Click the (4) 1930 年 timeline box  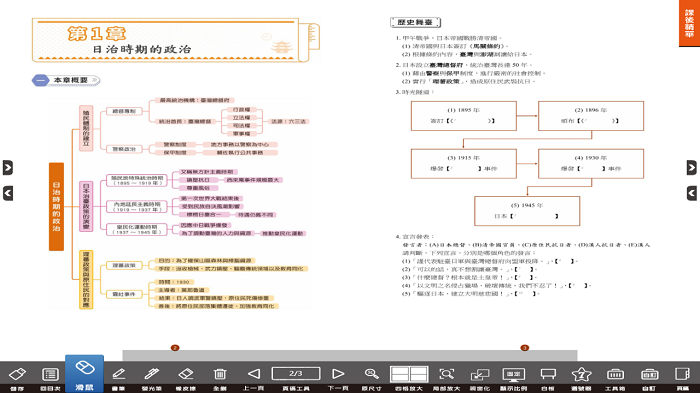point(591,163)
